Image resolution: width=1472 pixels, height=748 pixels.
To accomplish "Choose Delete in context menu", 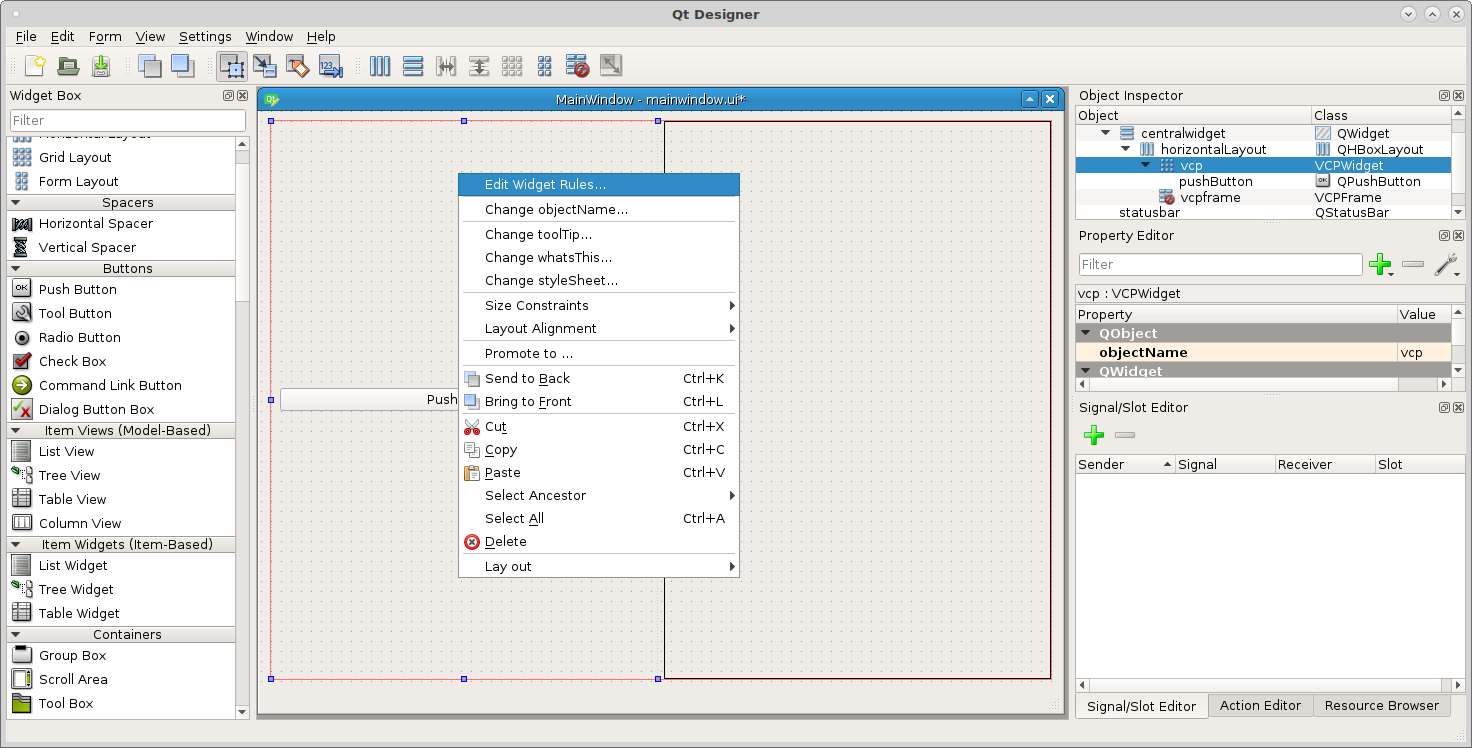I will click(599, 541).
